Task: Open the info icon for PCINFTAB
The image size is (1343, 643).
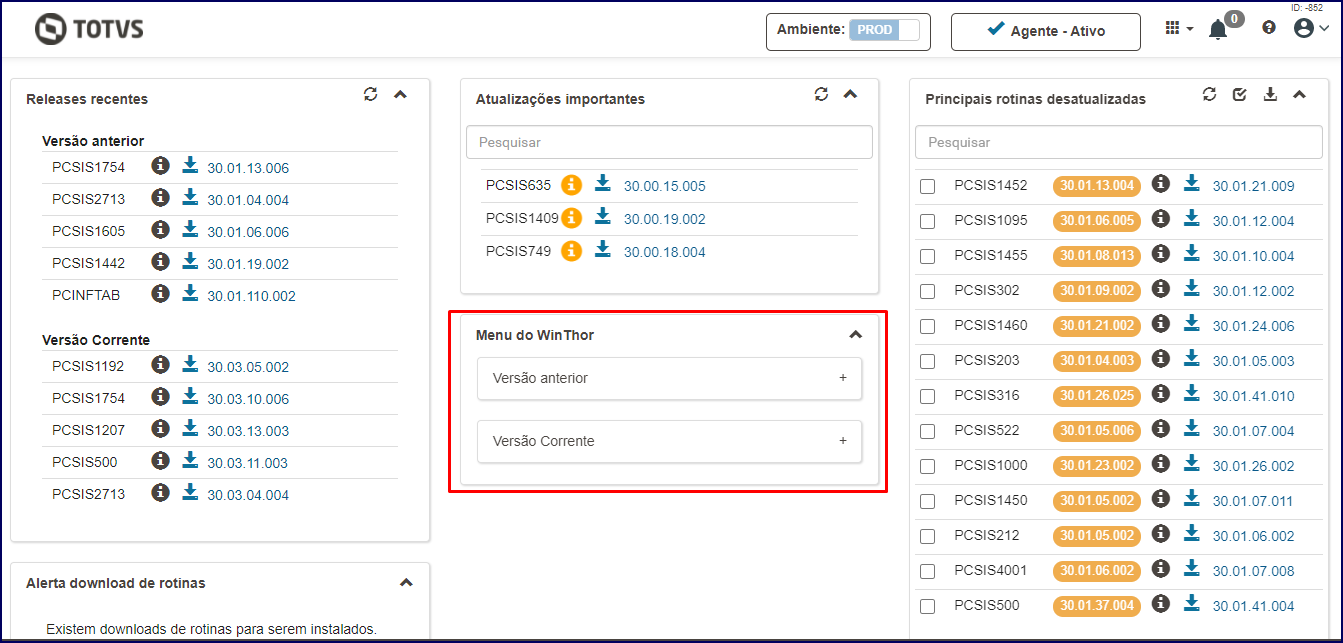Action: pos(160,293)
